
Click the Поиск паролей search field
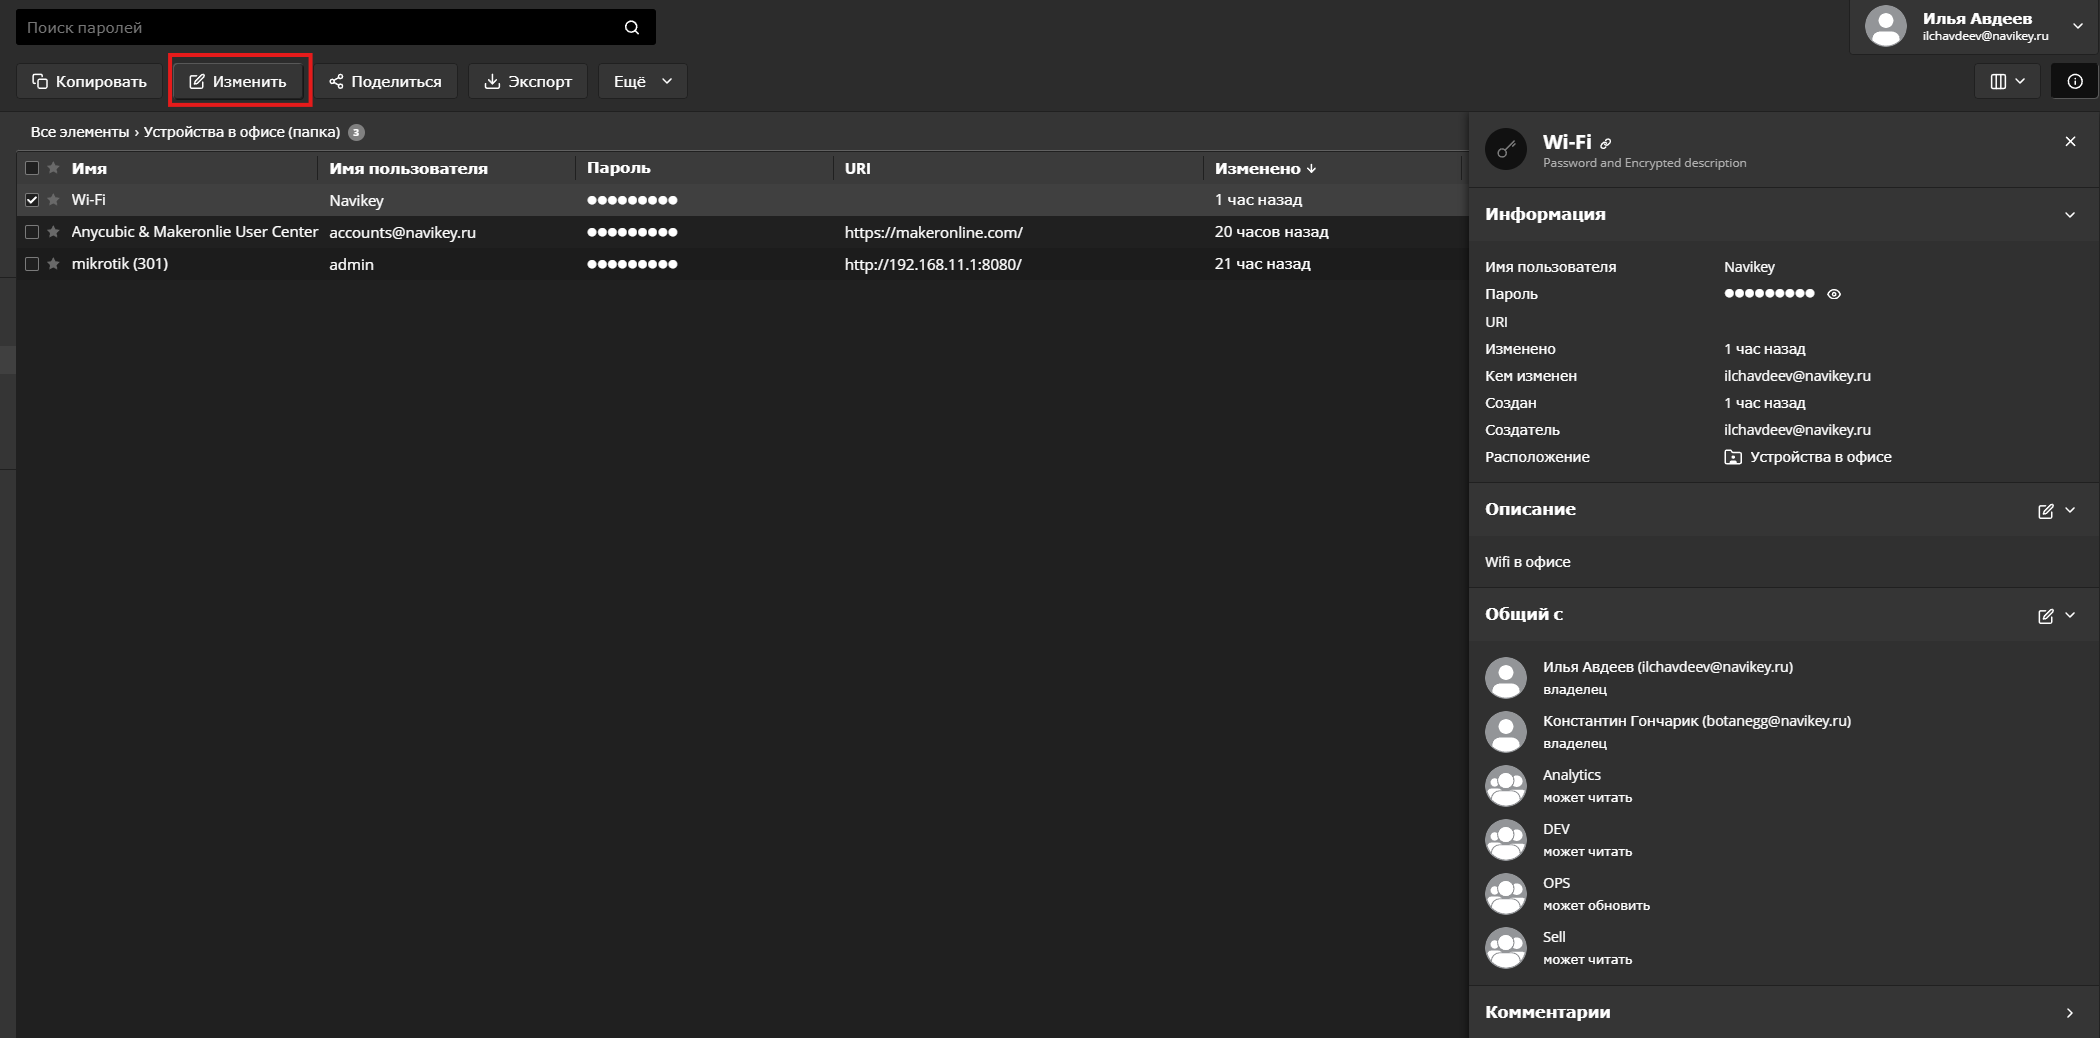(320, 28)
